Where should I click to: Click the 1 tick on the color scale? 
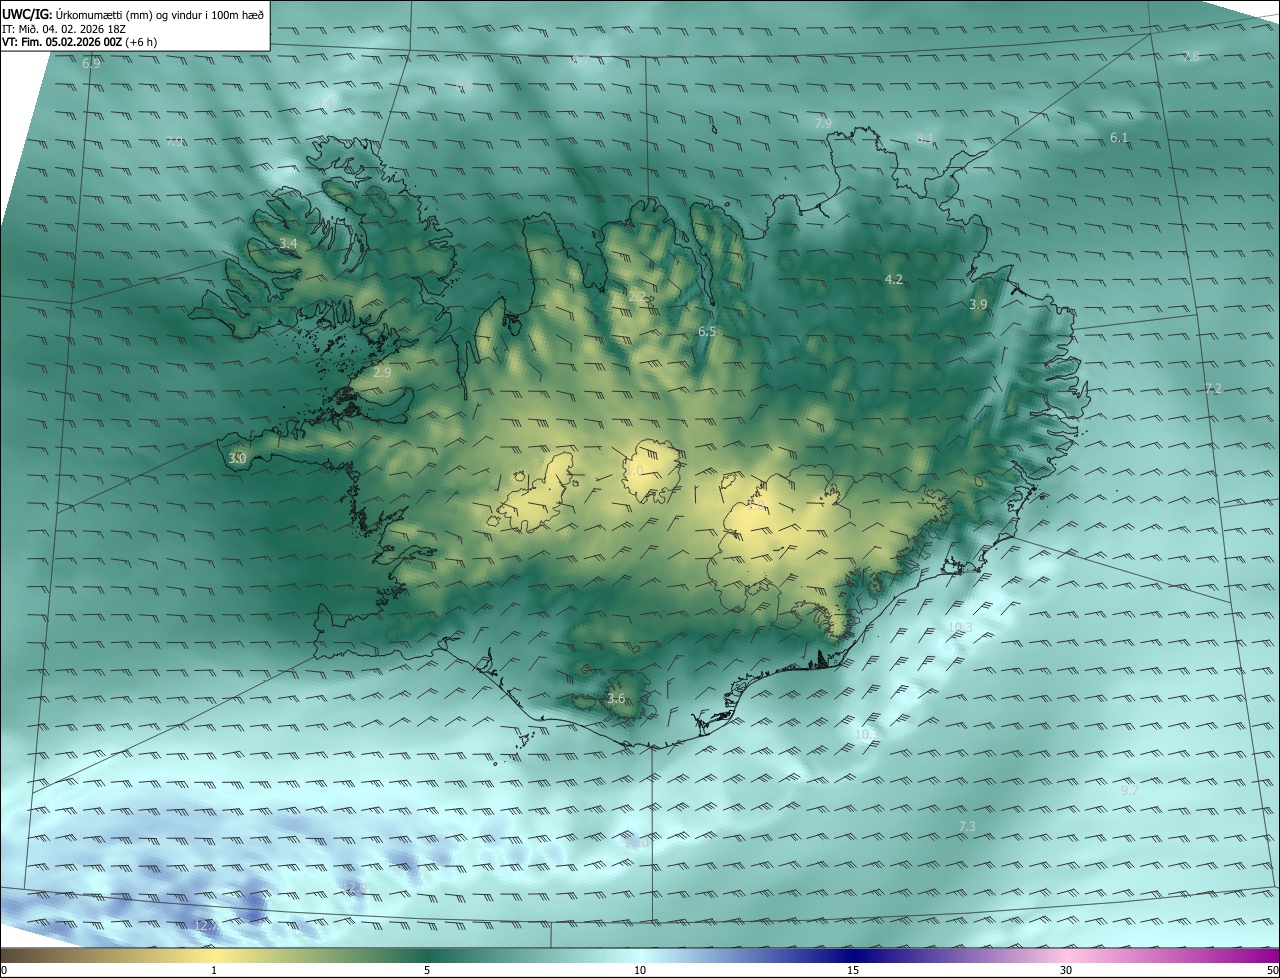[x=214, y=970]
